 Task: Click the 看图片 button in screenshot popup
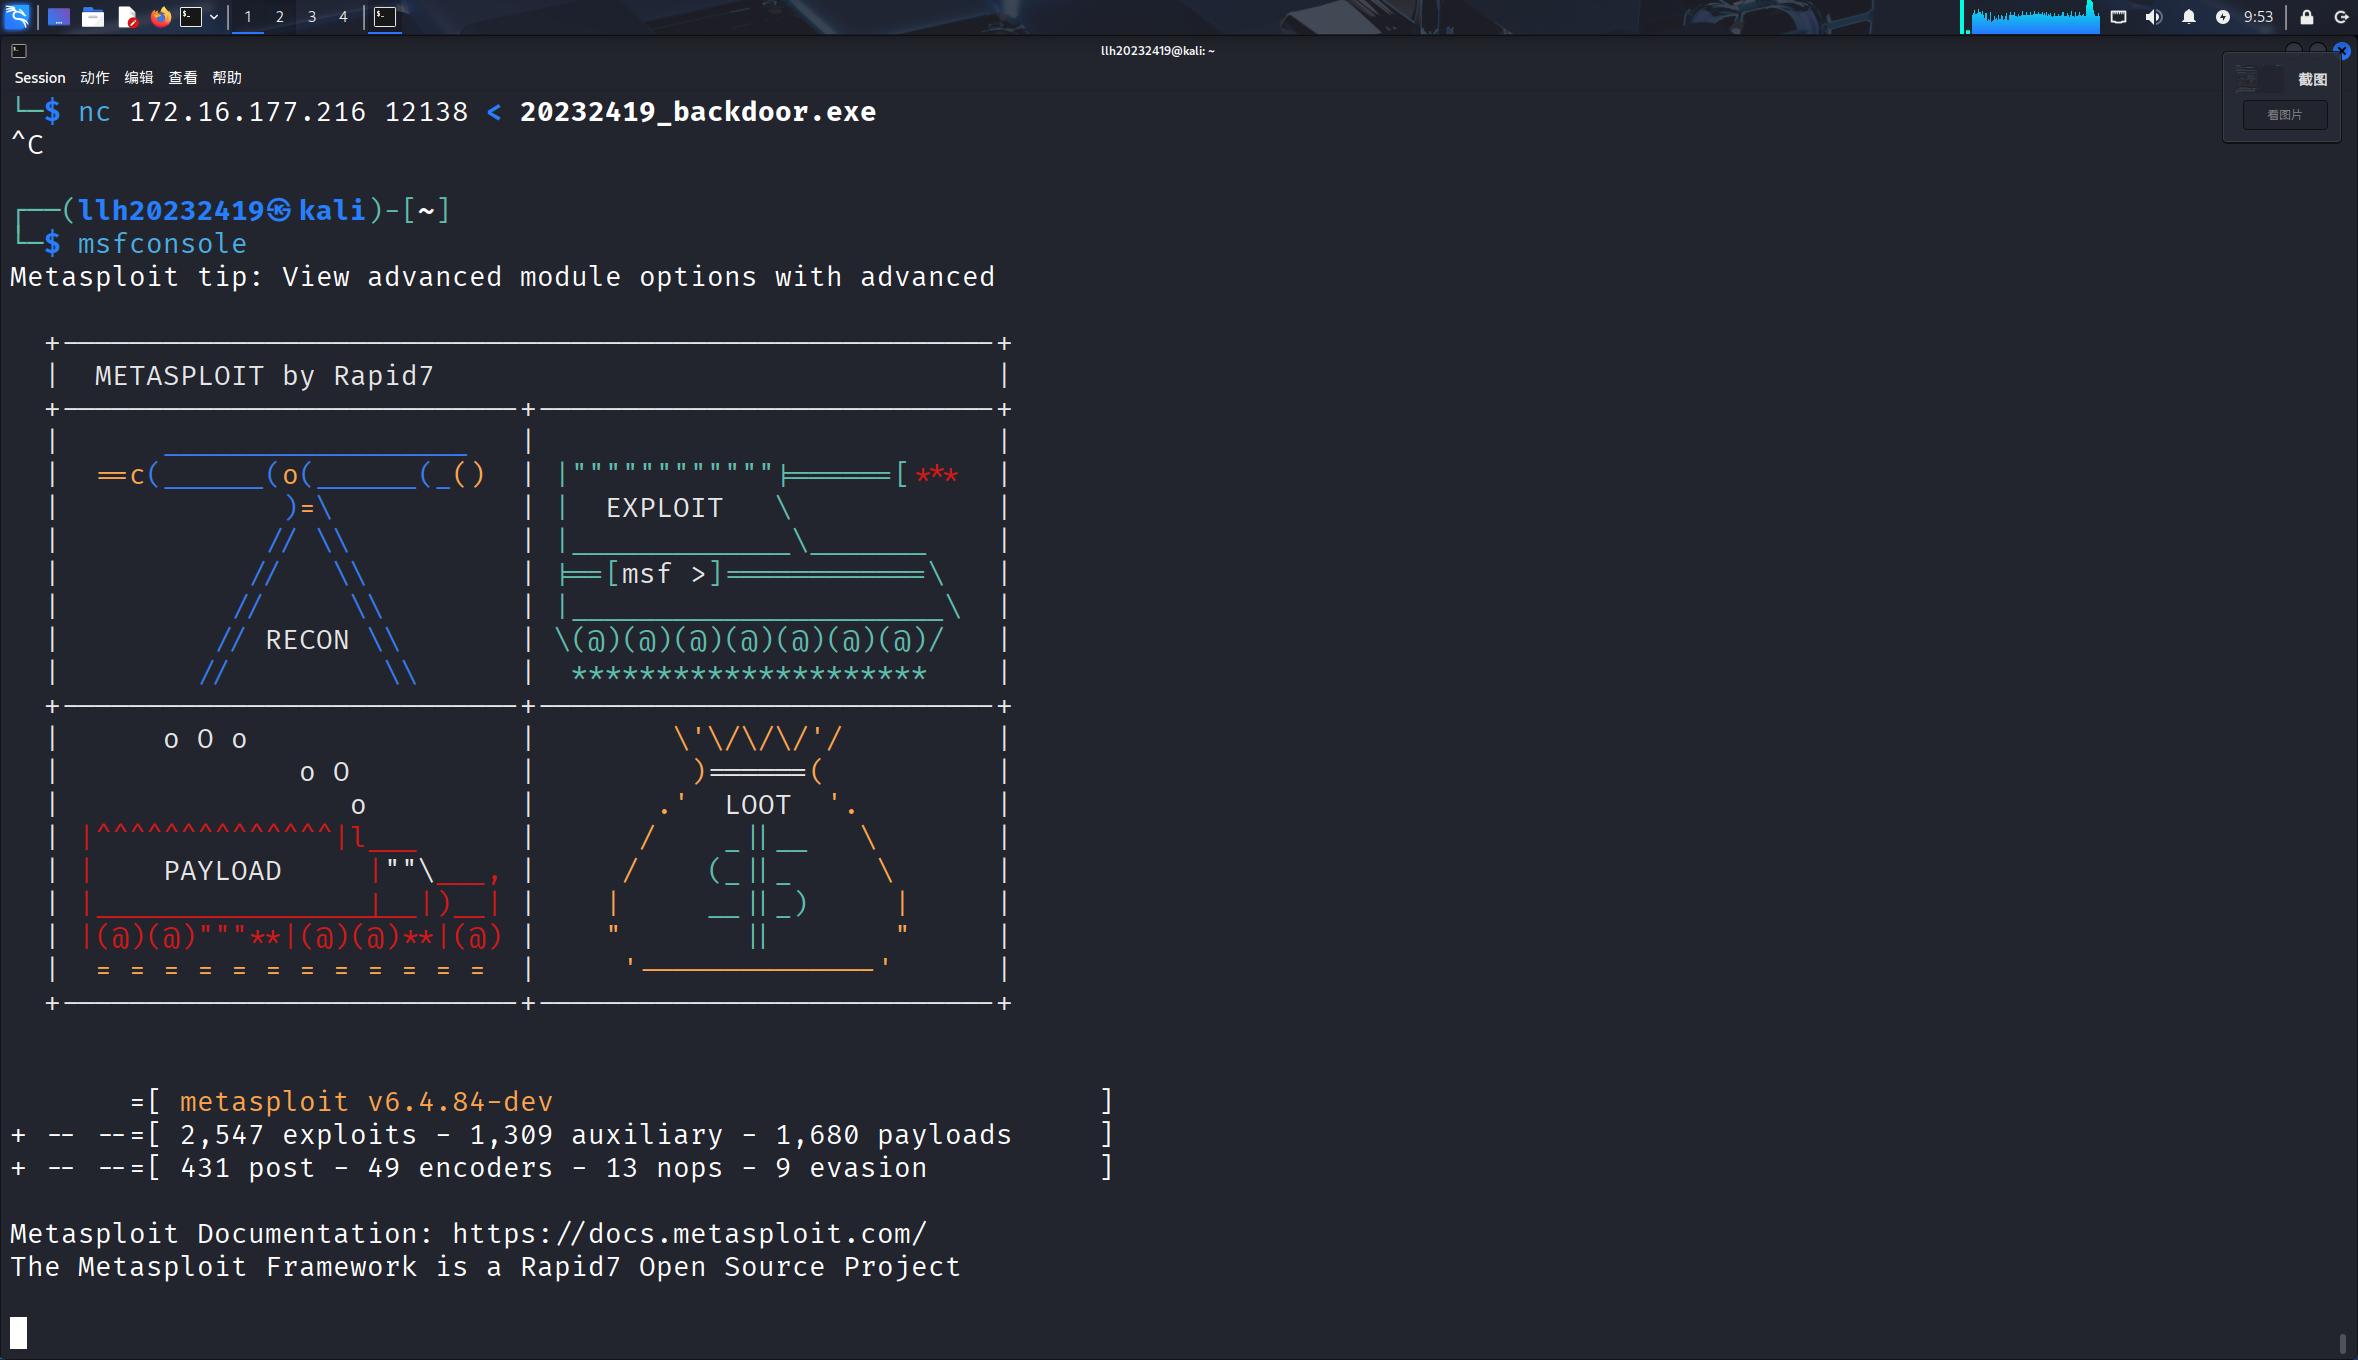point(2284,115)
